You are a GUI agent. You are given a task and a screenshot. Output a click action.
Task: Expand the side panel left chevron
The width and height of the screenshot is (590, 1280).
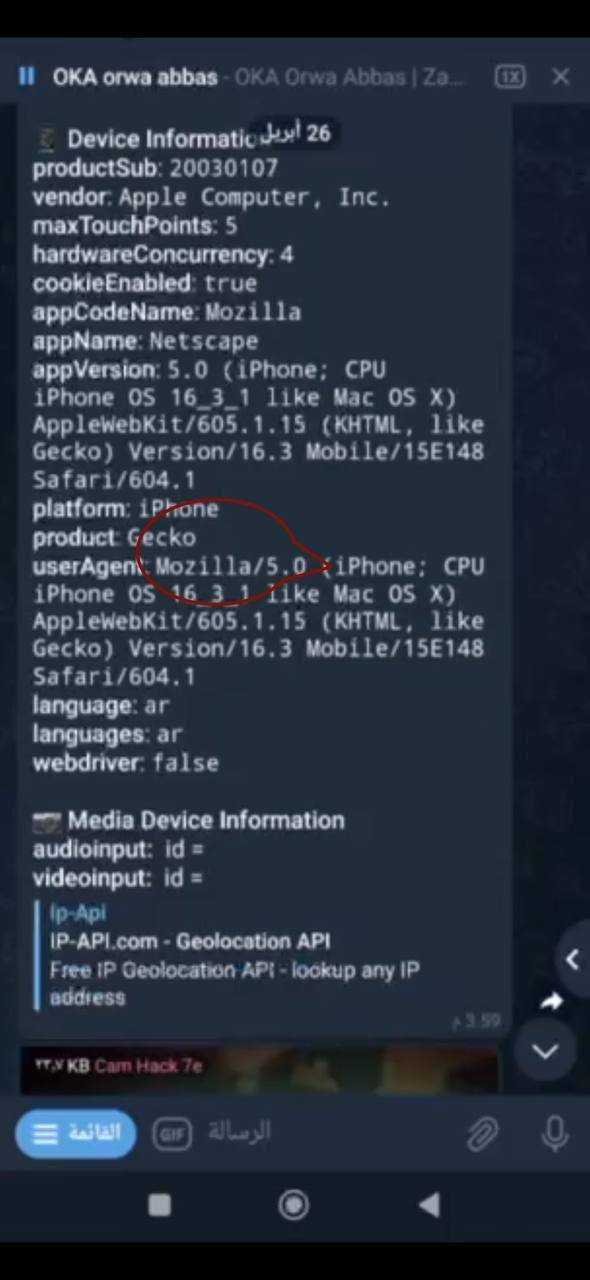[x=572, y=960]
